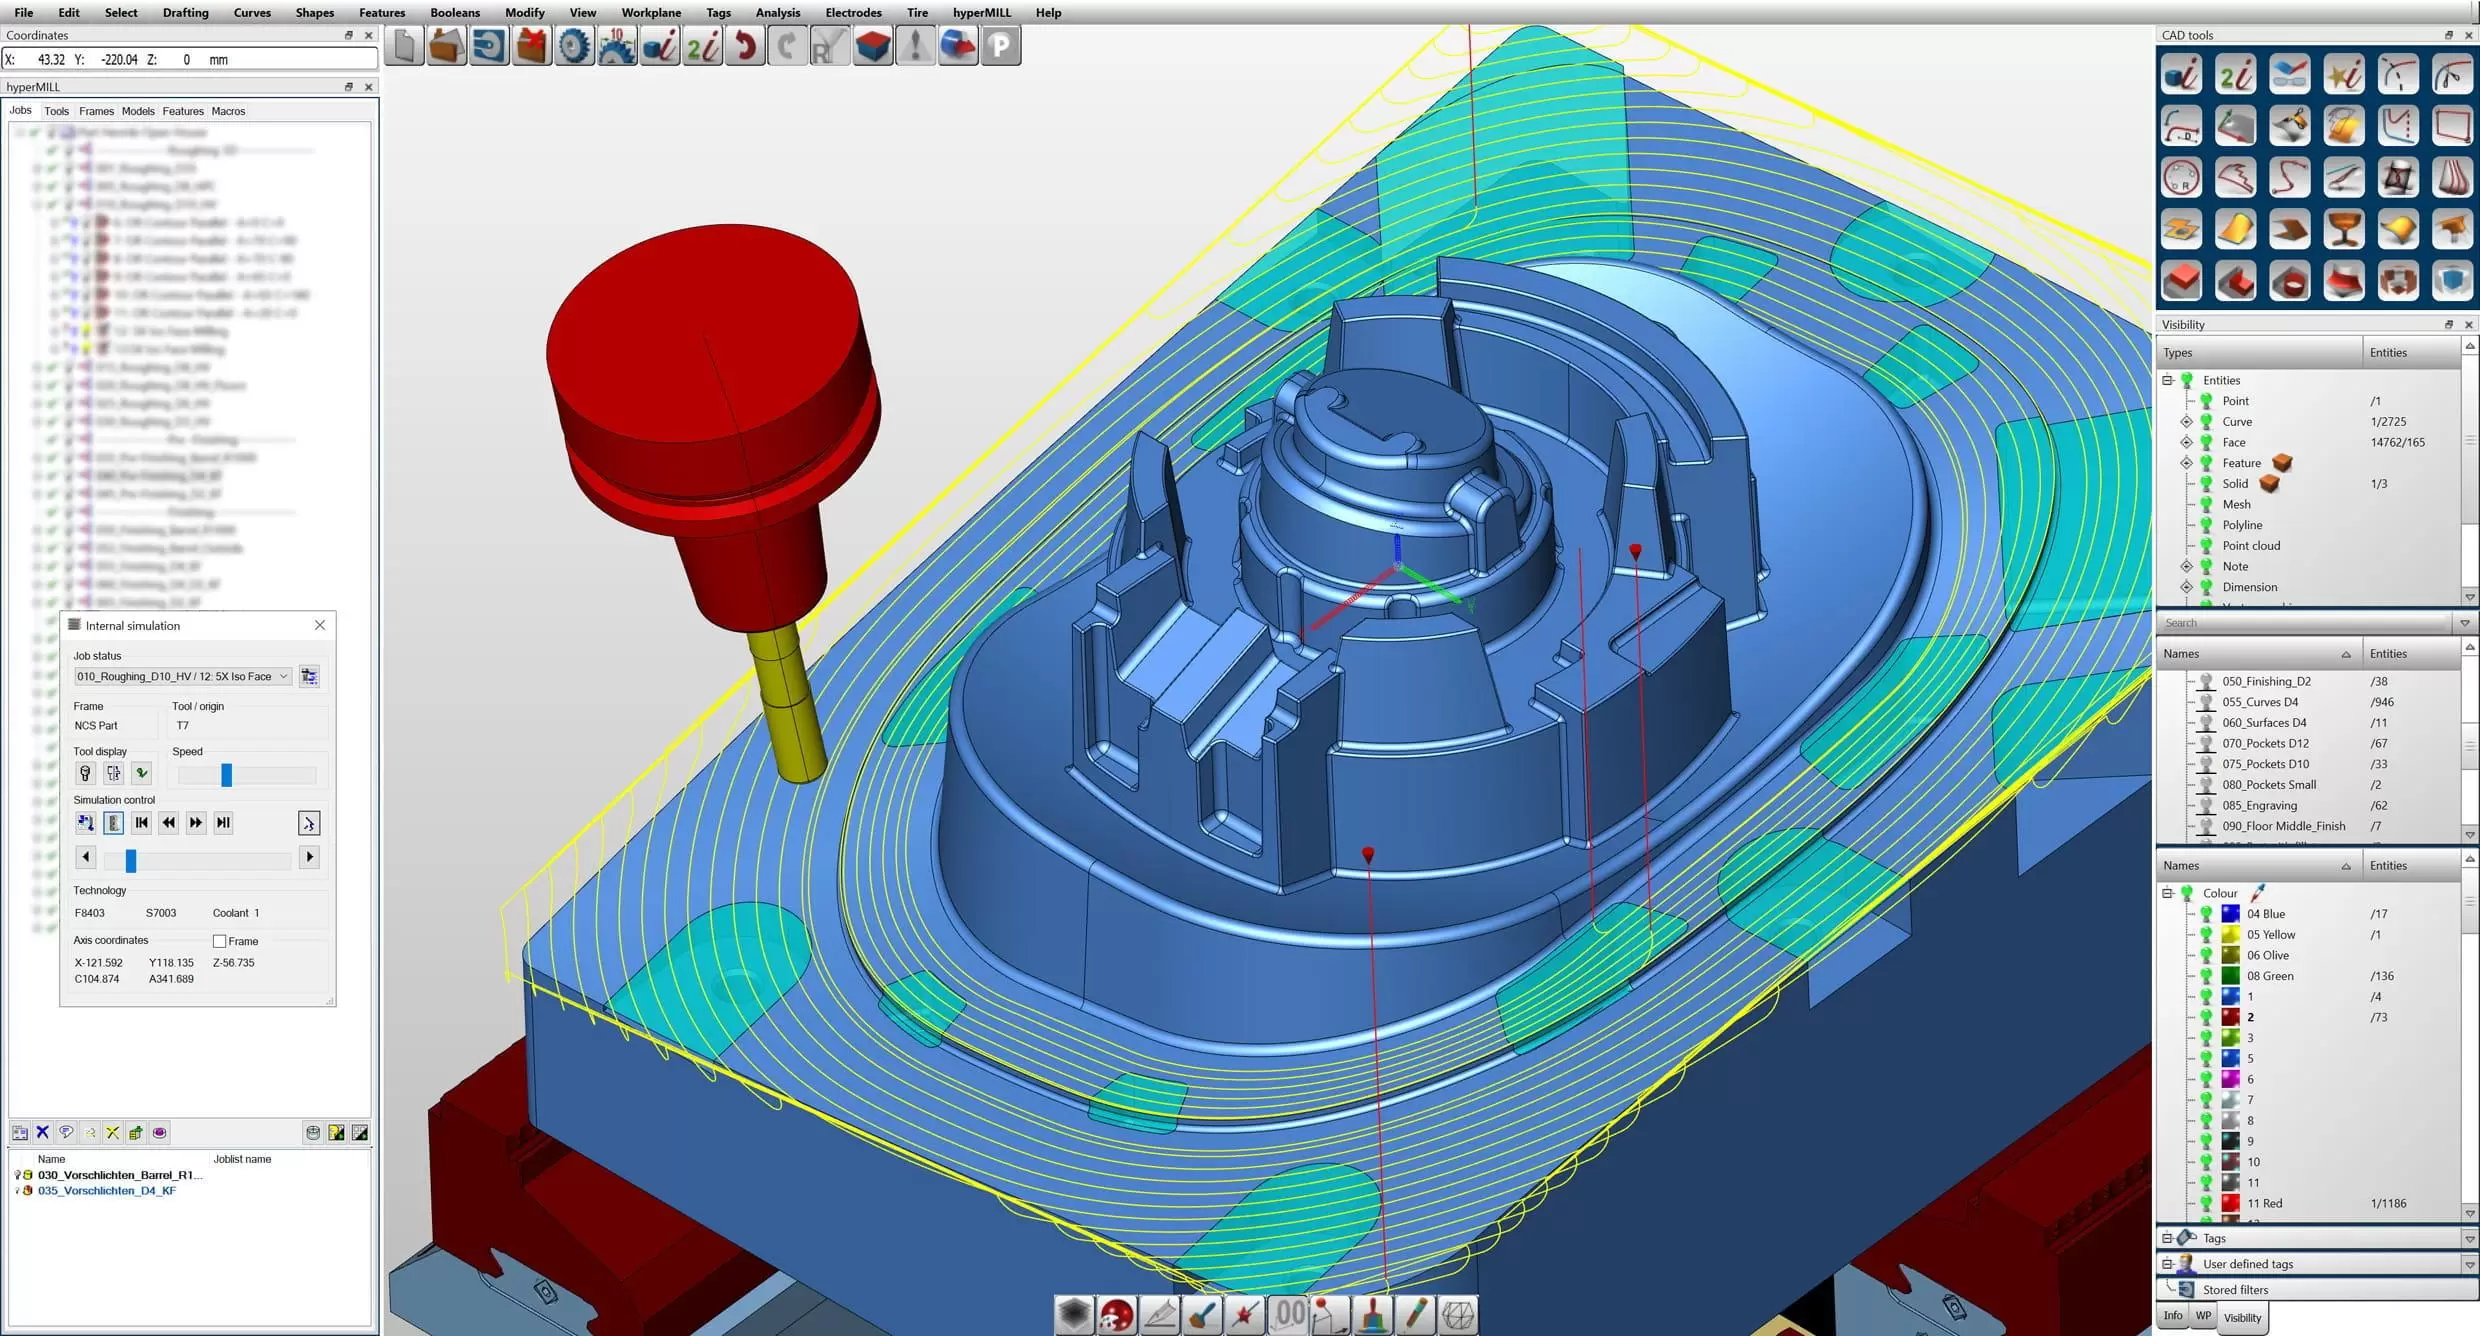Image resolution: width=2480 pixels, height=1336 pixels.
Task: Switch to the Tools tab
Action: (56, 111)
